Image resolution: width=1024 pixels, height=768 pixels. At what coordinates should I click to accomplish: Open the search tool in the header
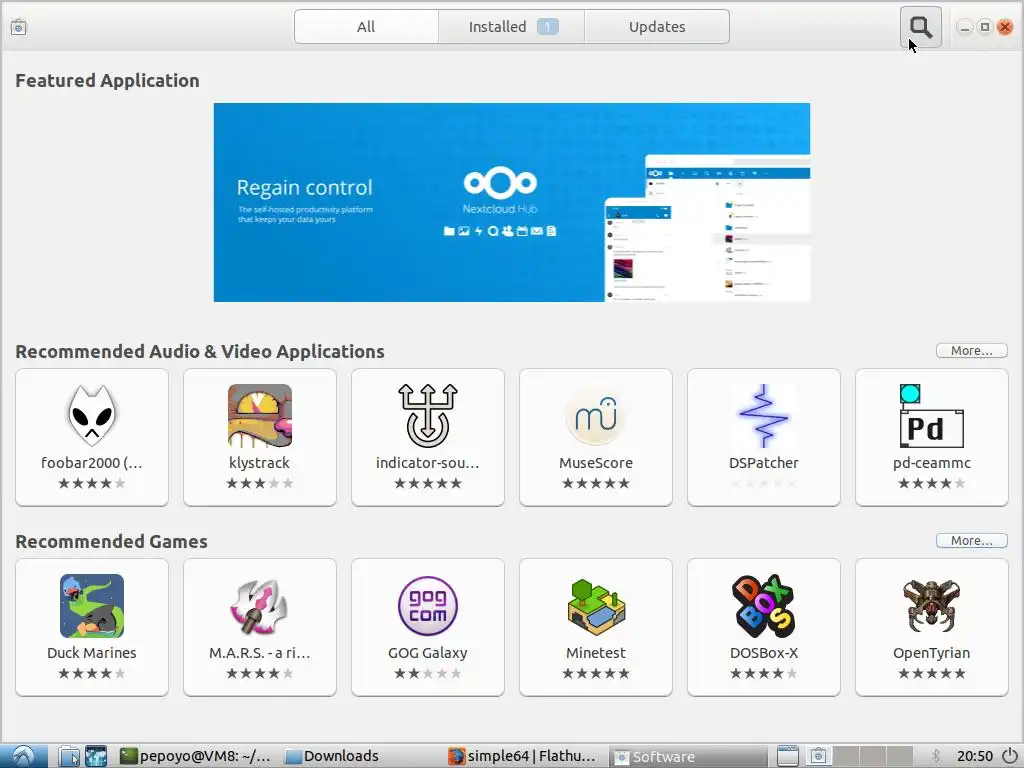tap(920, 27)
